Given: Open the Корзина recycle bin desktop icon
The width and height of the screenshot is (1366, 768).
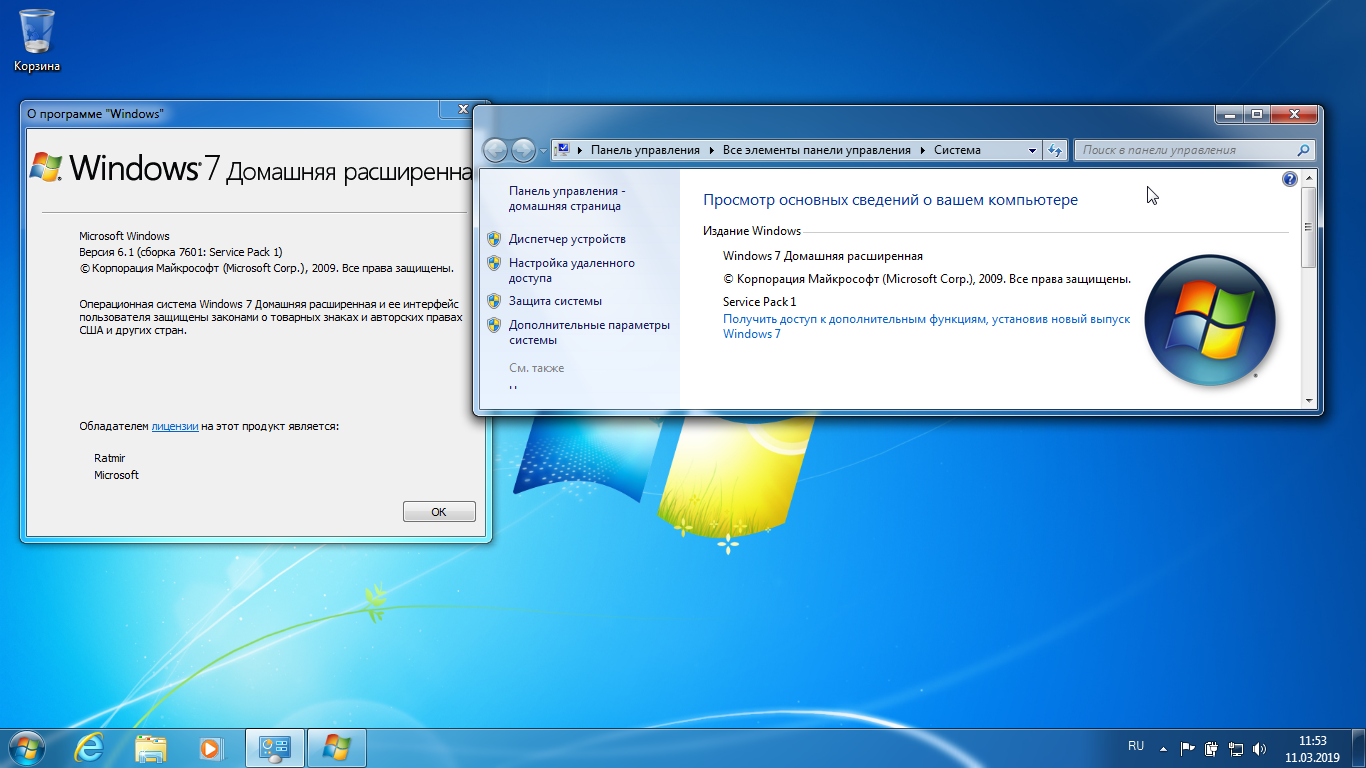Looking at the screenshot, I should click(37, 40).
